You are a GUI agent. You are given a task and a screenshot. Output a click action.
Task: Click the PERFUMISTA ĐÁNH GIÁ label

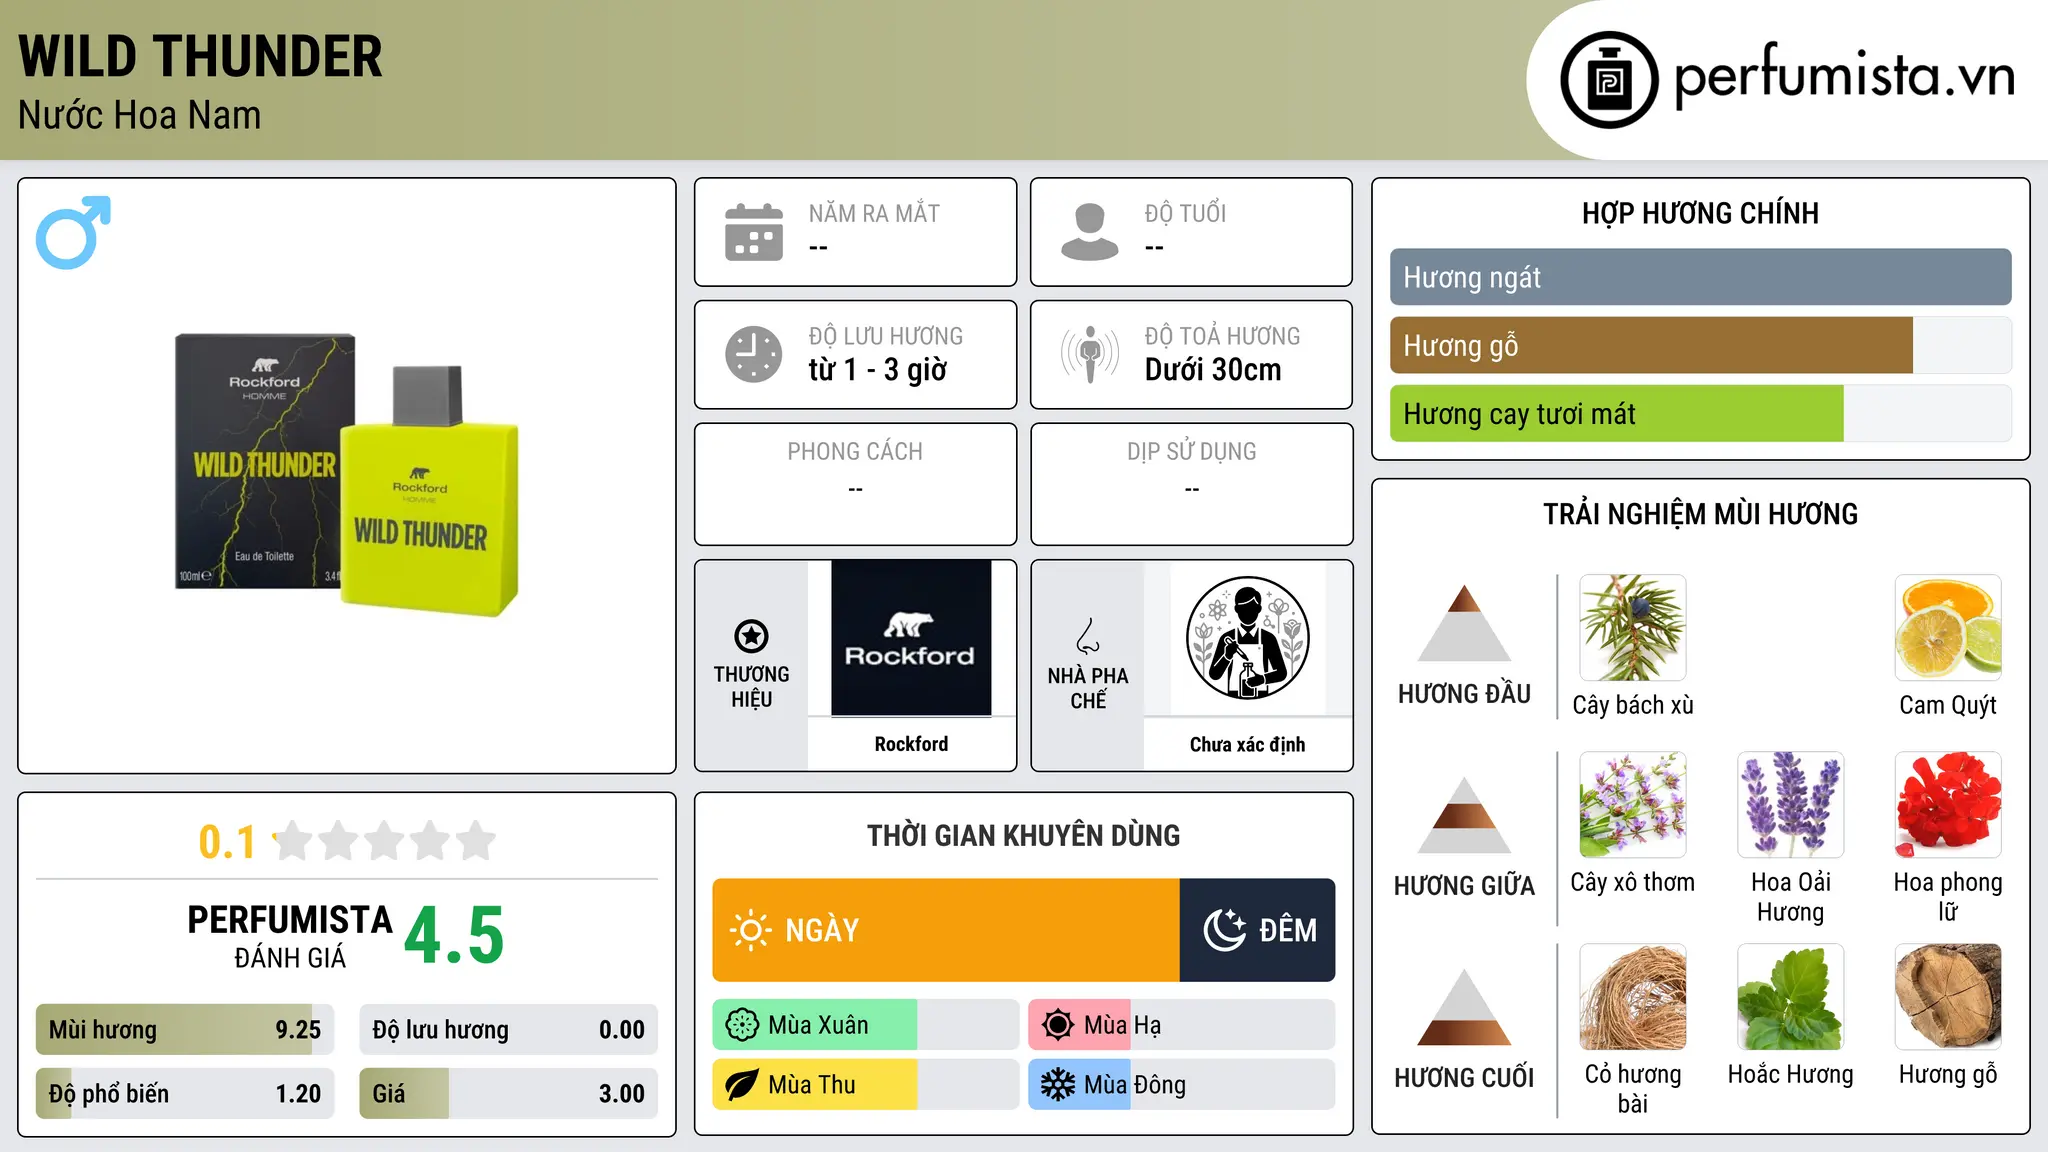[x=290, y=936]
